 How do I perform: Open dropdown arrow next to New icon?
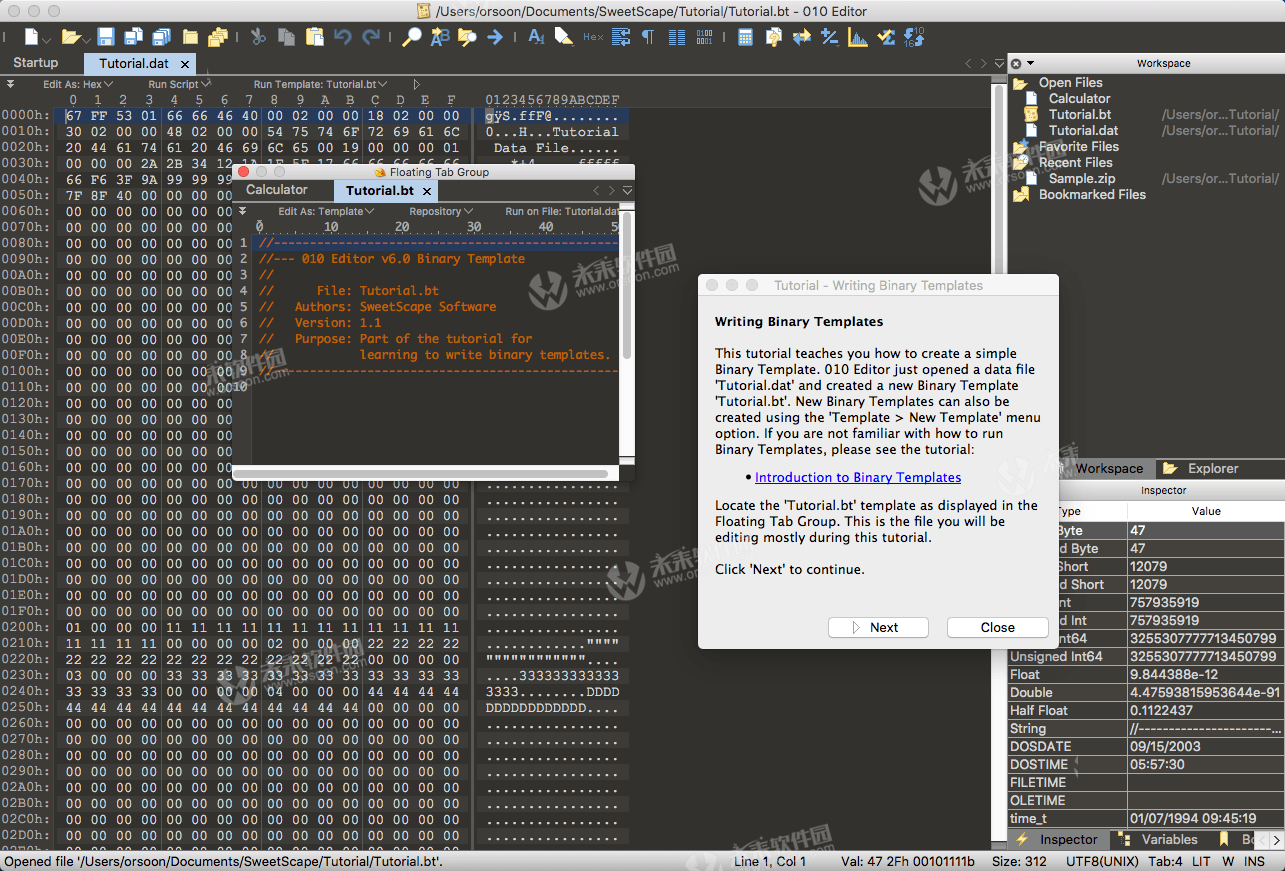47,40
